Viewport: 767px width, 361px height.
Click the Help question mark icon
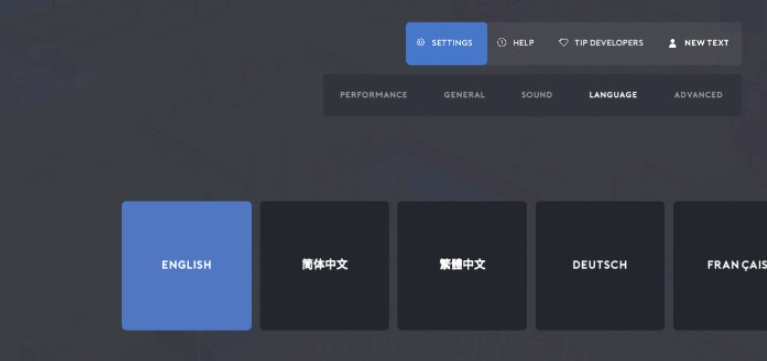coord(502,43)
